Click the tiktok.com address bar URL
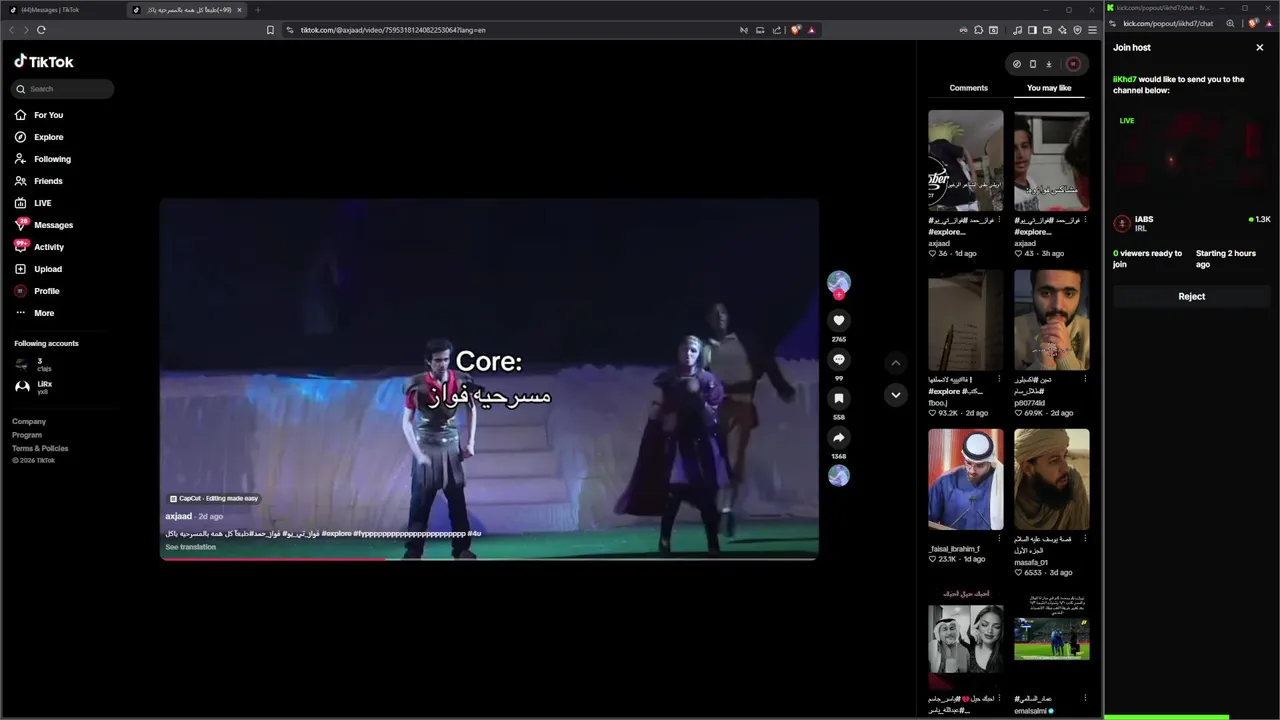Screen dimensions: 1280x720 click(x=393, y=30)
